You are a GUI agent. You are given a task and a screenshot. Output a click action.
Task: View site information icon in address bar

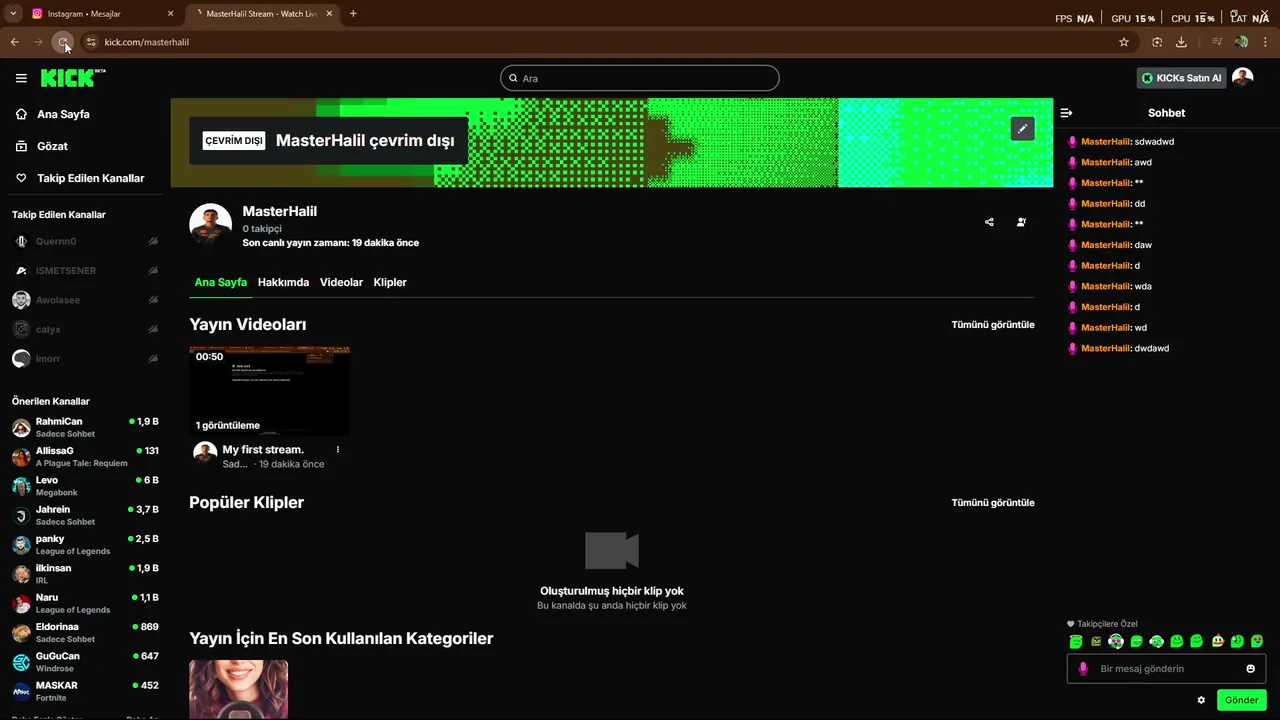pos(91,42)
